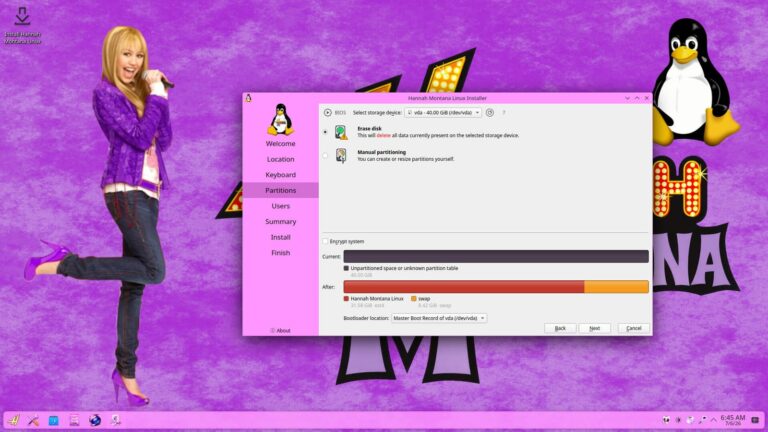Click the BIOS boot-mode icon in the installer
Image resolution: width=768 pixels, height=432 pixels.
pyautogui.click(x=328, y=113)
